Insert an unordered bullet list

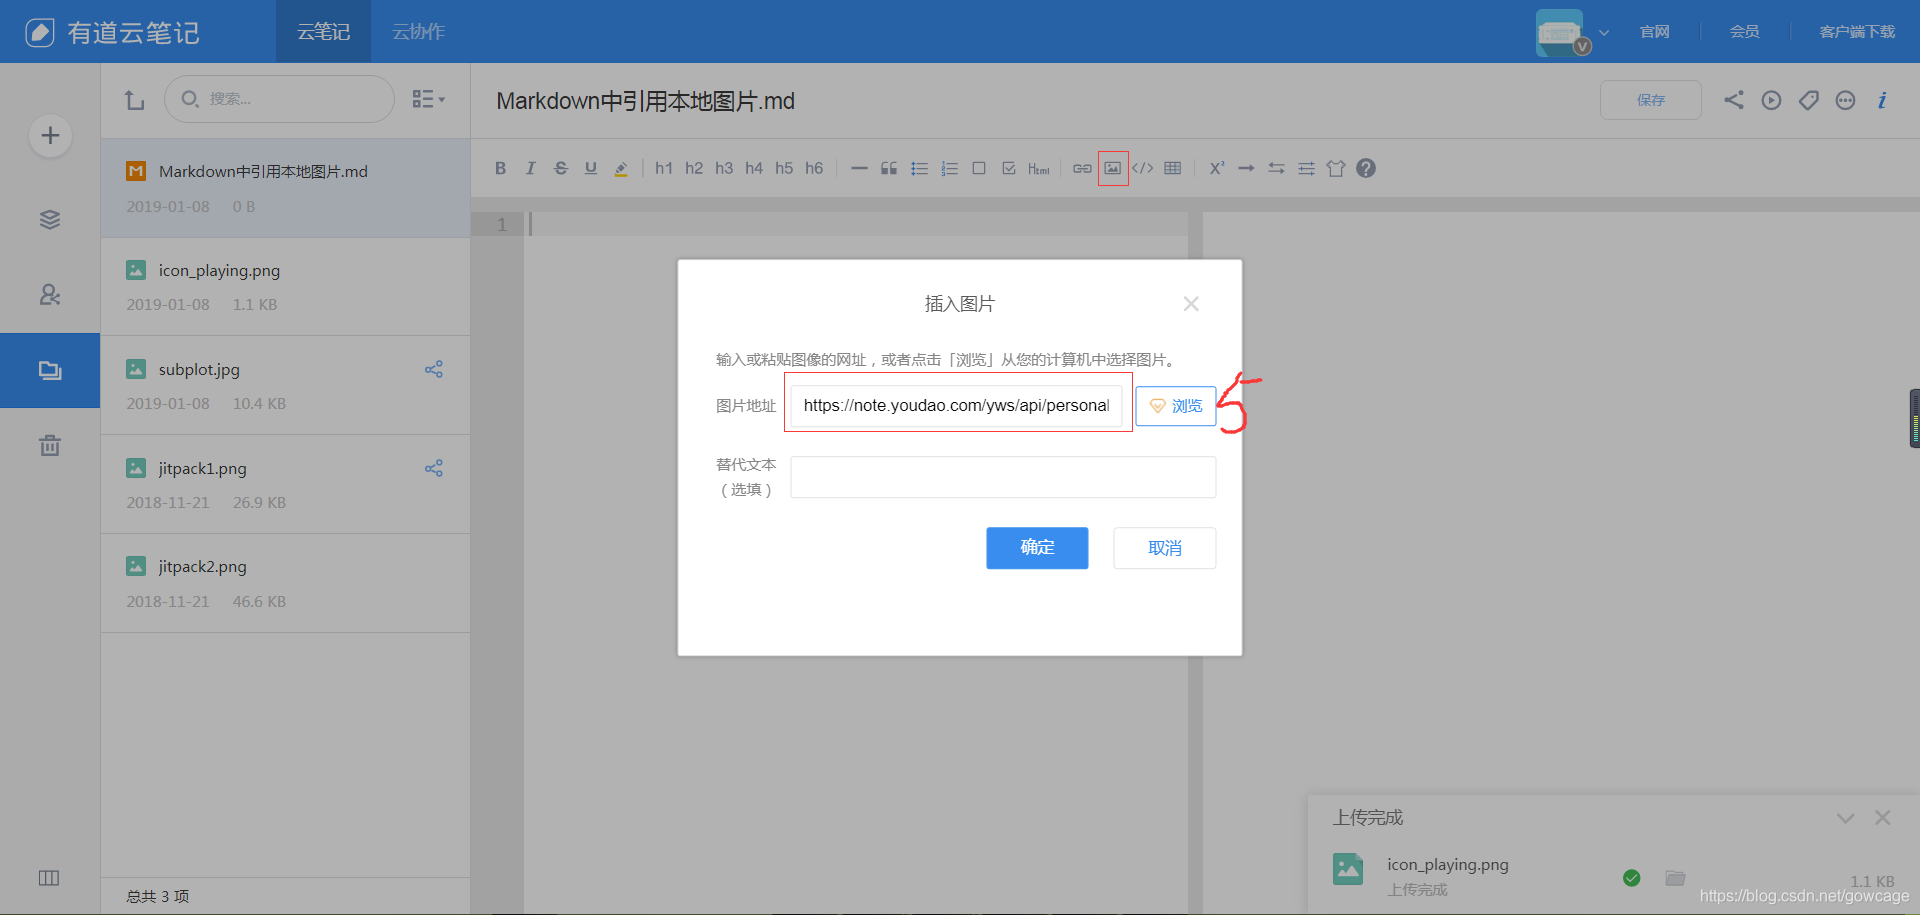pyautogui.click(x=919, y=168)
